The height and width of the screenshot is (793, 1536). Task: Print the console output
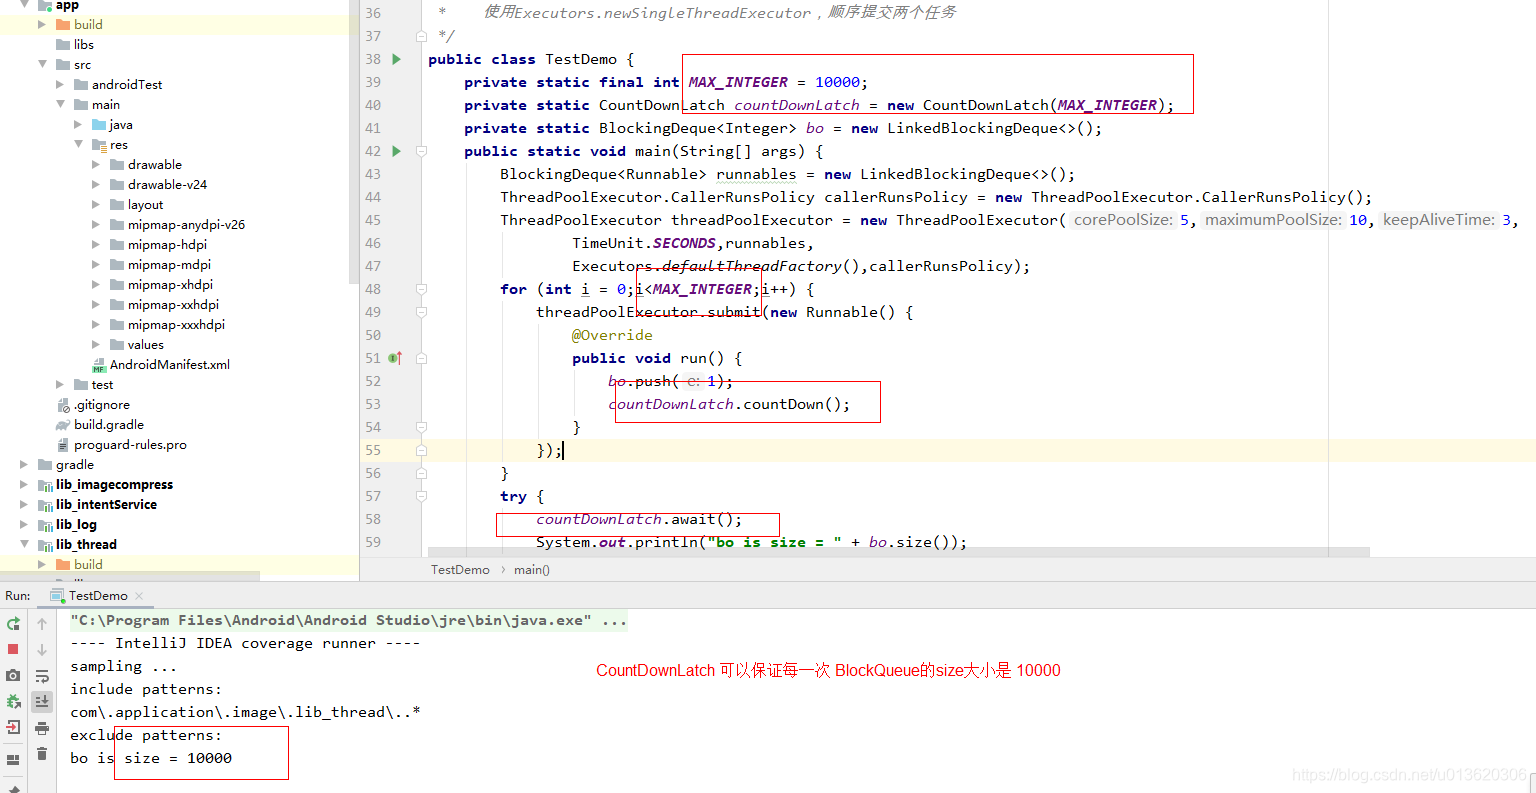click(41, 728)
